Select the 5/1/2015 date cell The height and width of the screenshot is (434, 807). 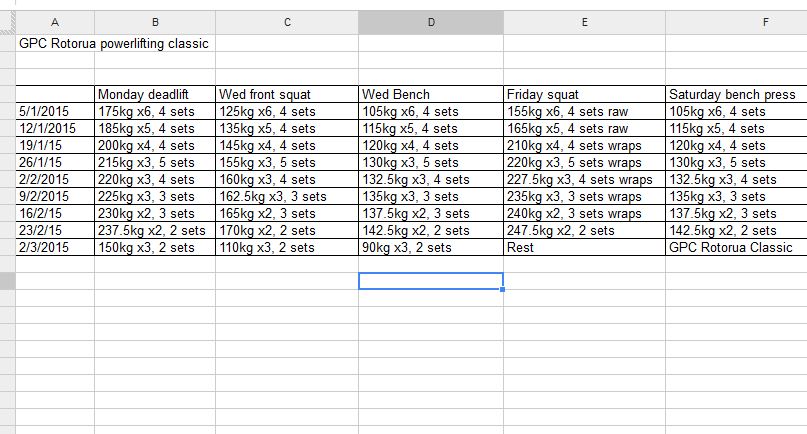[x=55, y=112]
